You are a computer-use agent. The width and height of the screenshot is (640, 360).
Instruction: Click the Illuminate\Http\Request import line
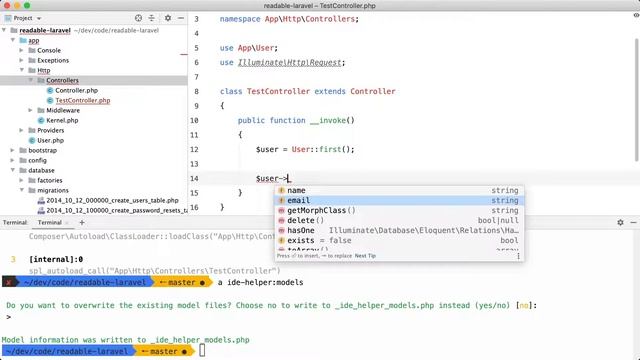[x=282, y=62]
